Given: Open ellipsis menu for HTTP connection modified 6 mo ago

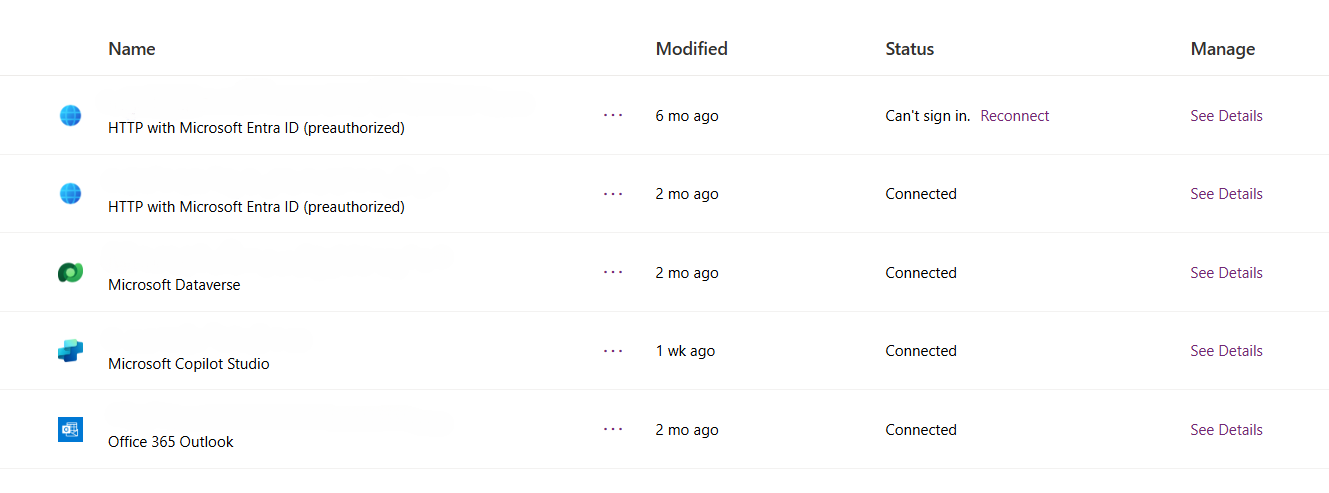Looking at the screenshot, I should point(613,116).
